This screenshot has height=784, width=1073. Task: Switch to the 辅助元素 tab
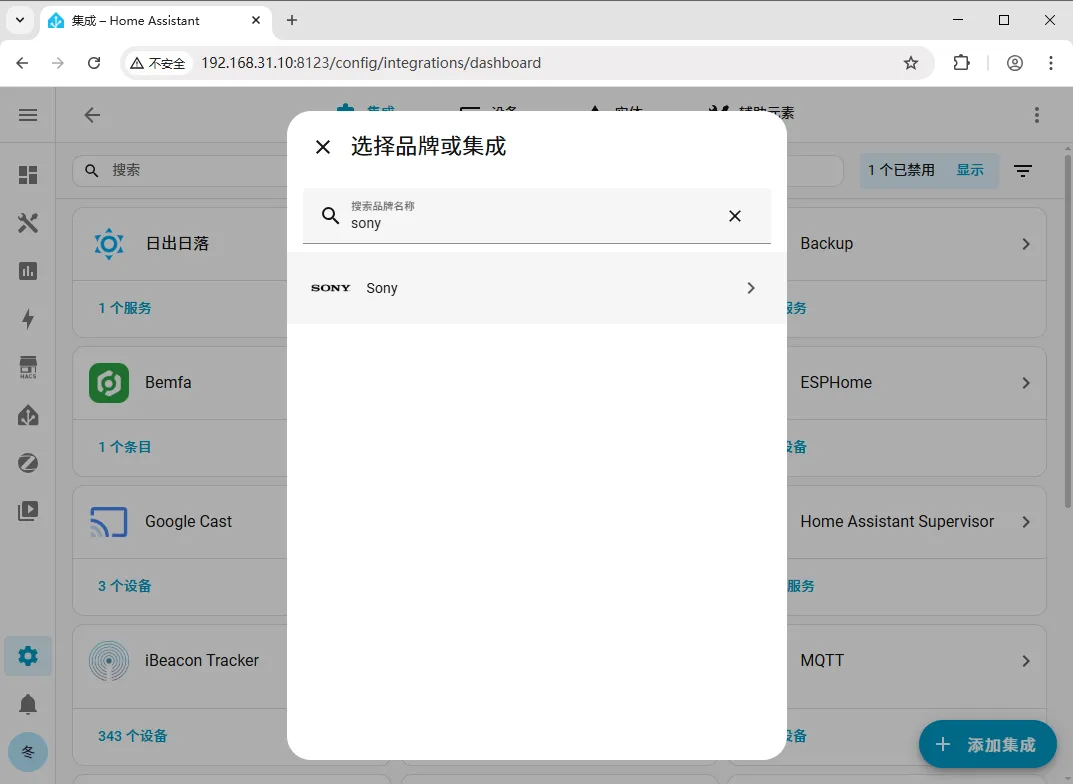751,112
